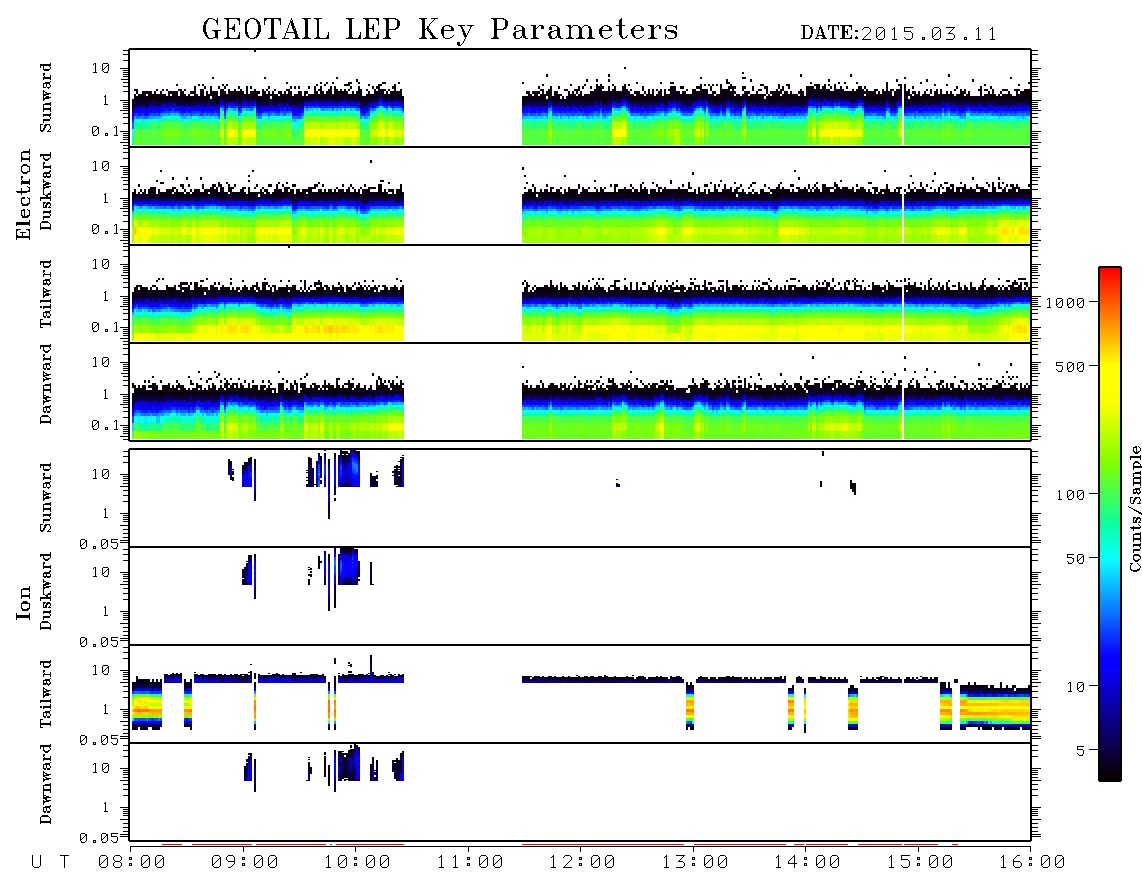Screen dimensions: 1142x880
Task: Click the "15:00" time tick label
Action: [920, 863]
